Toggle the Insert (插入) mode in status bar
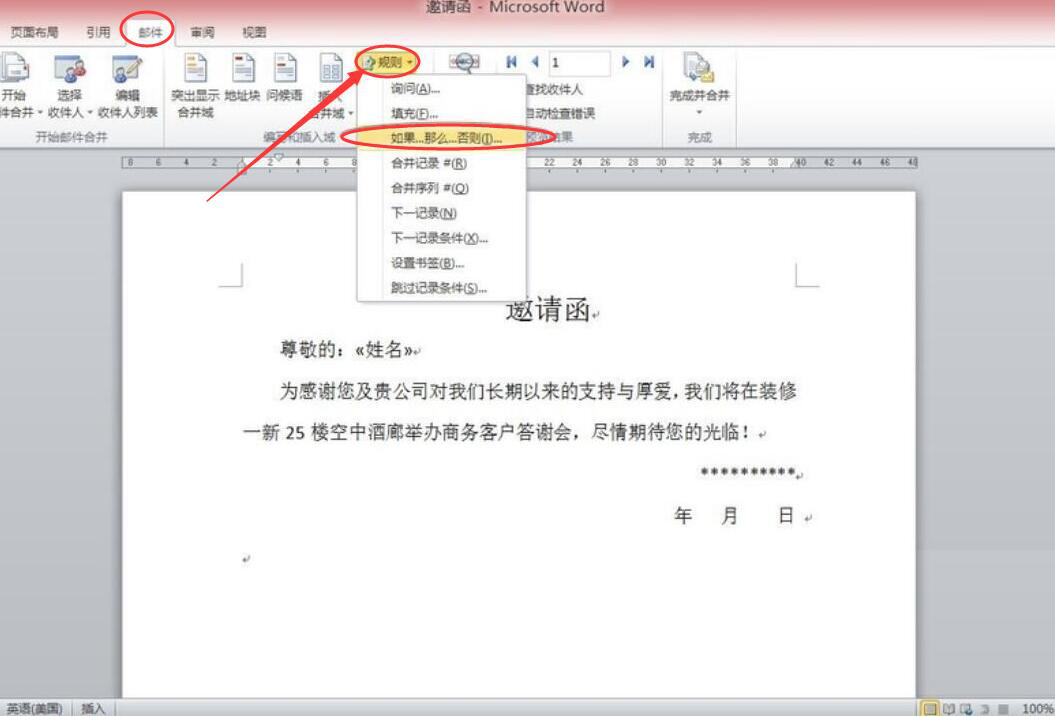The image size is (1055, 716). pos(94,709)
